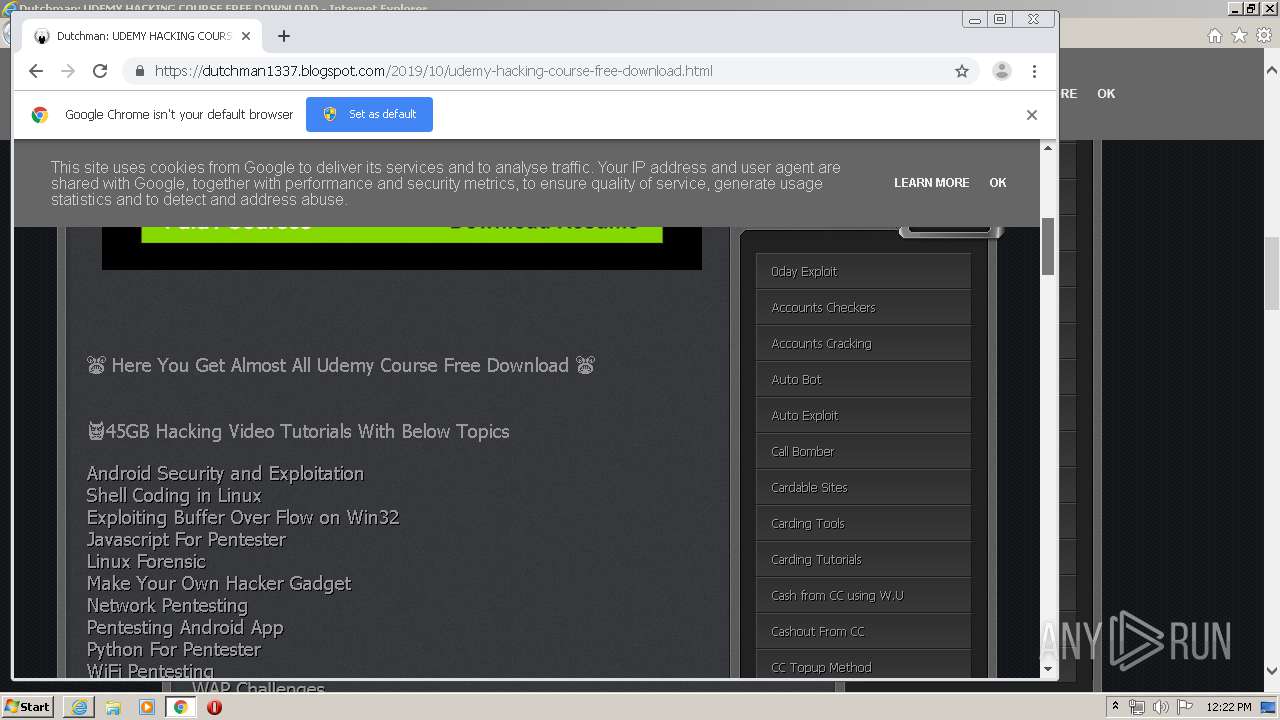Viewport: 1280px width, 720px height.
Task: Open the Accounts Cracking category
Action: click(x=864, y=343)
